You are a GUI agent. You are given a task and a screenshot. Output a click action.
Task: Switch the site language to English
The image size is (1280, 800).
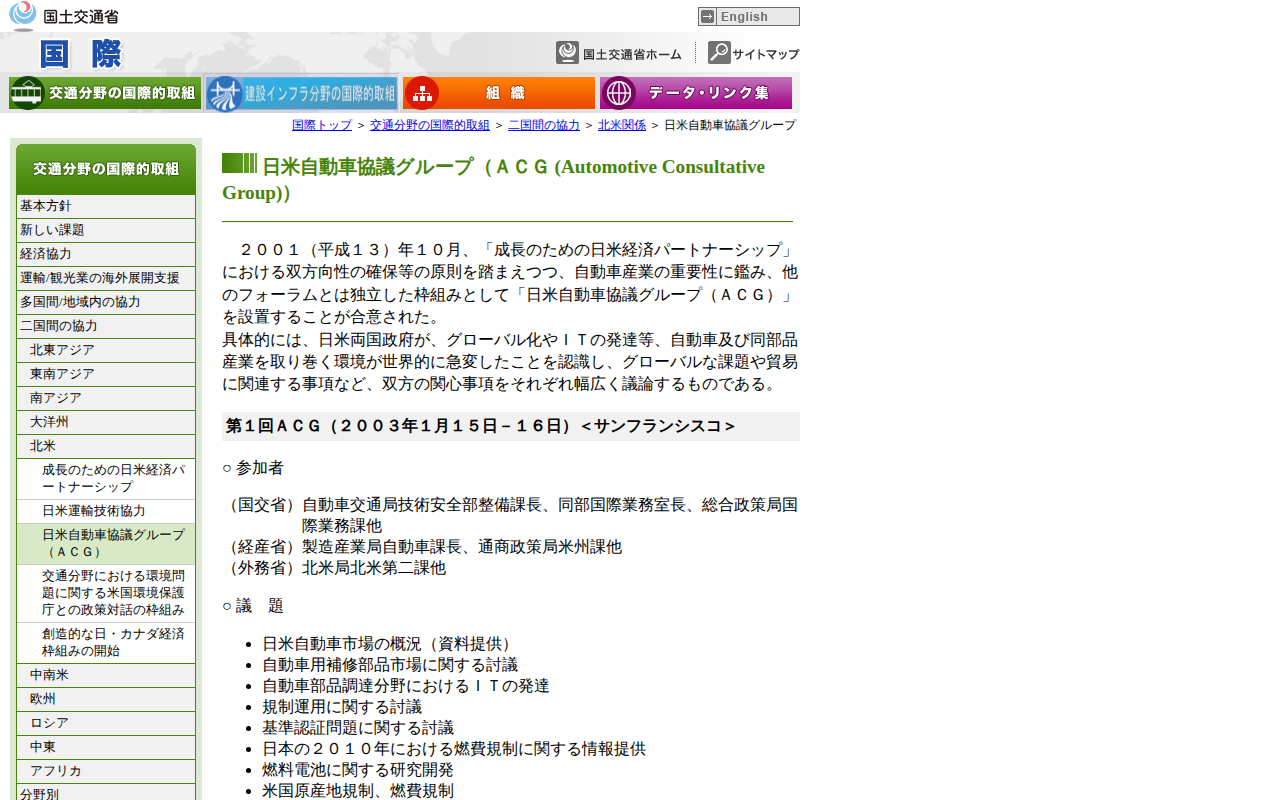(749, 16)
